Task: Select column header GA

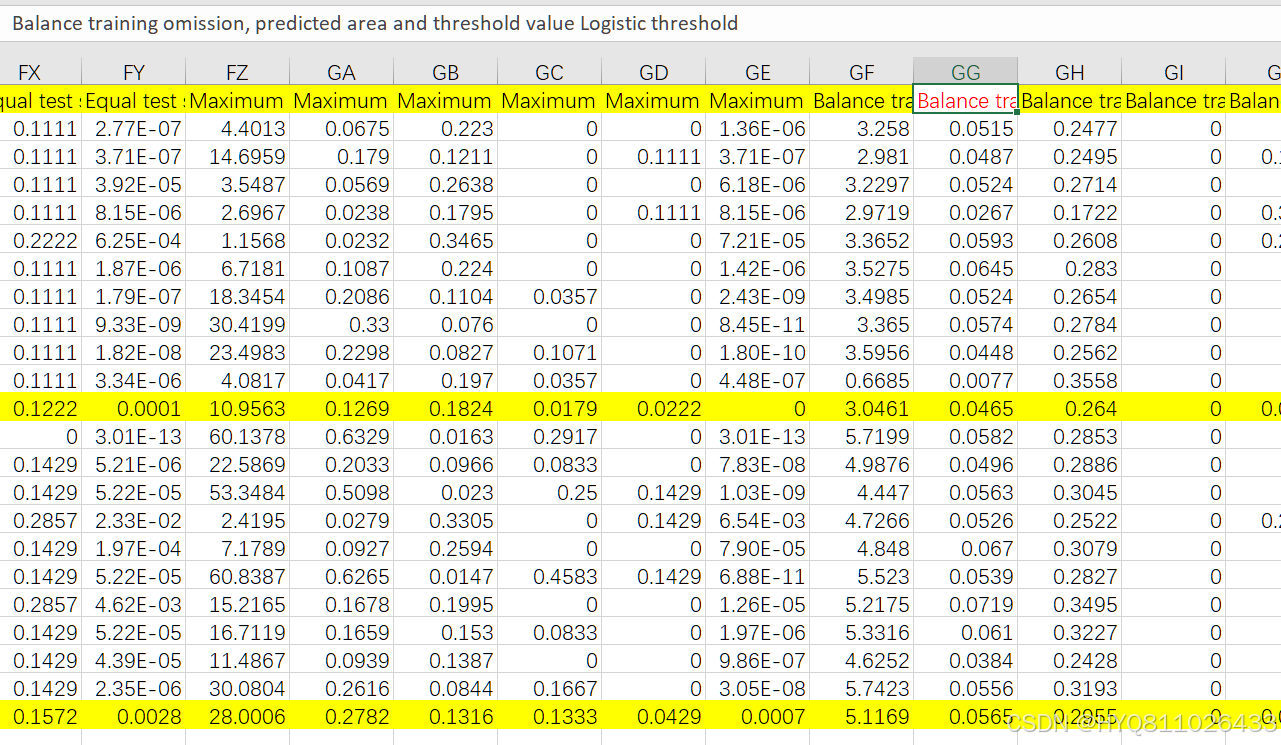Action: [x=342, y=72]
